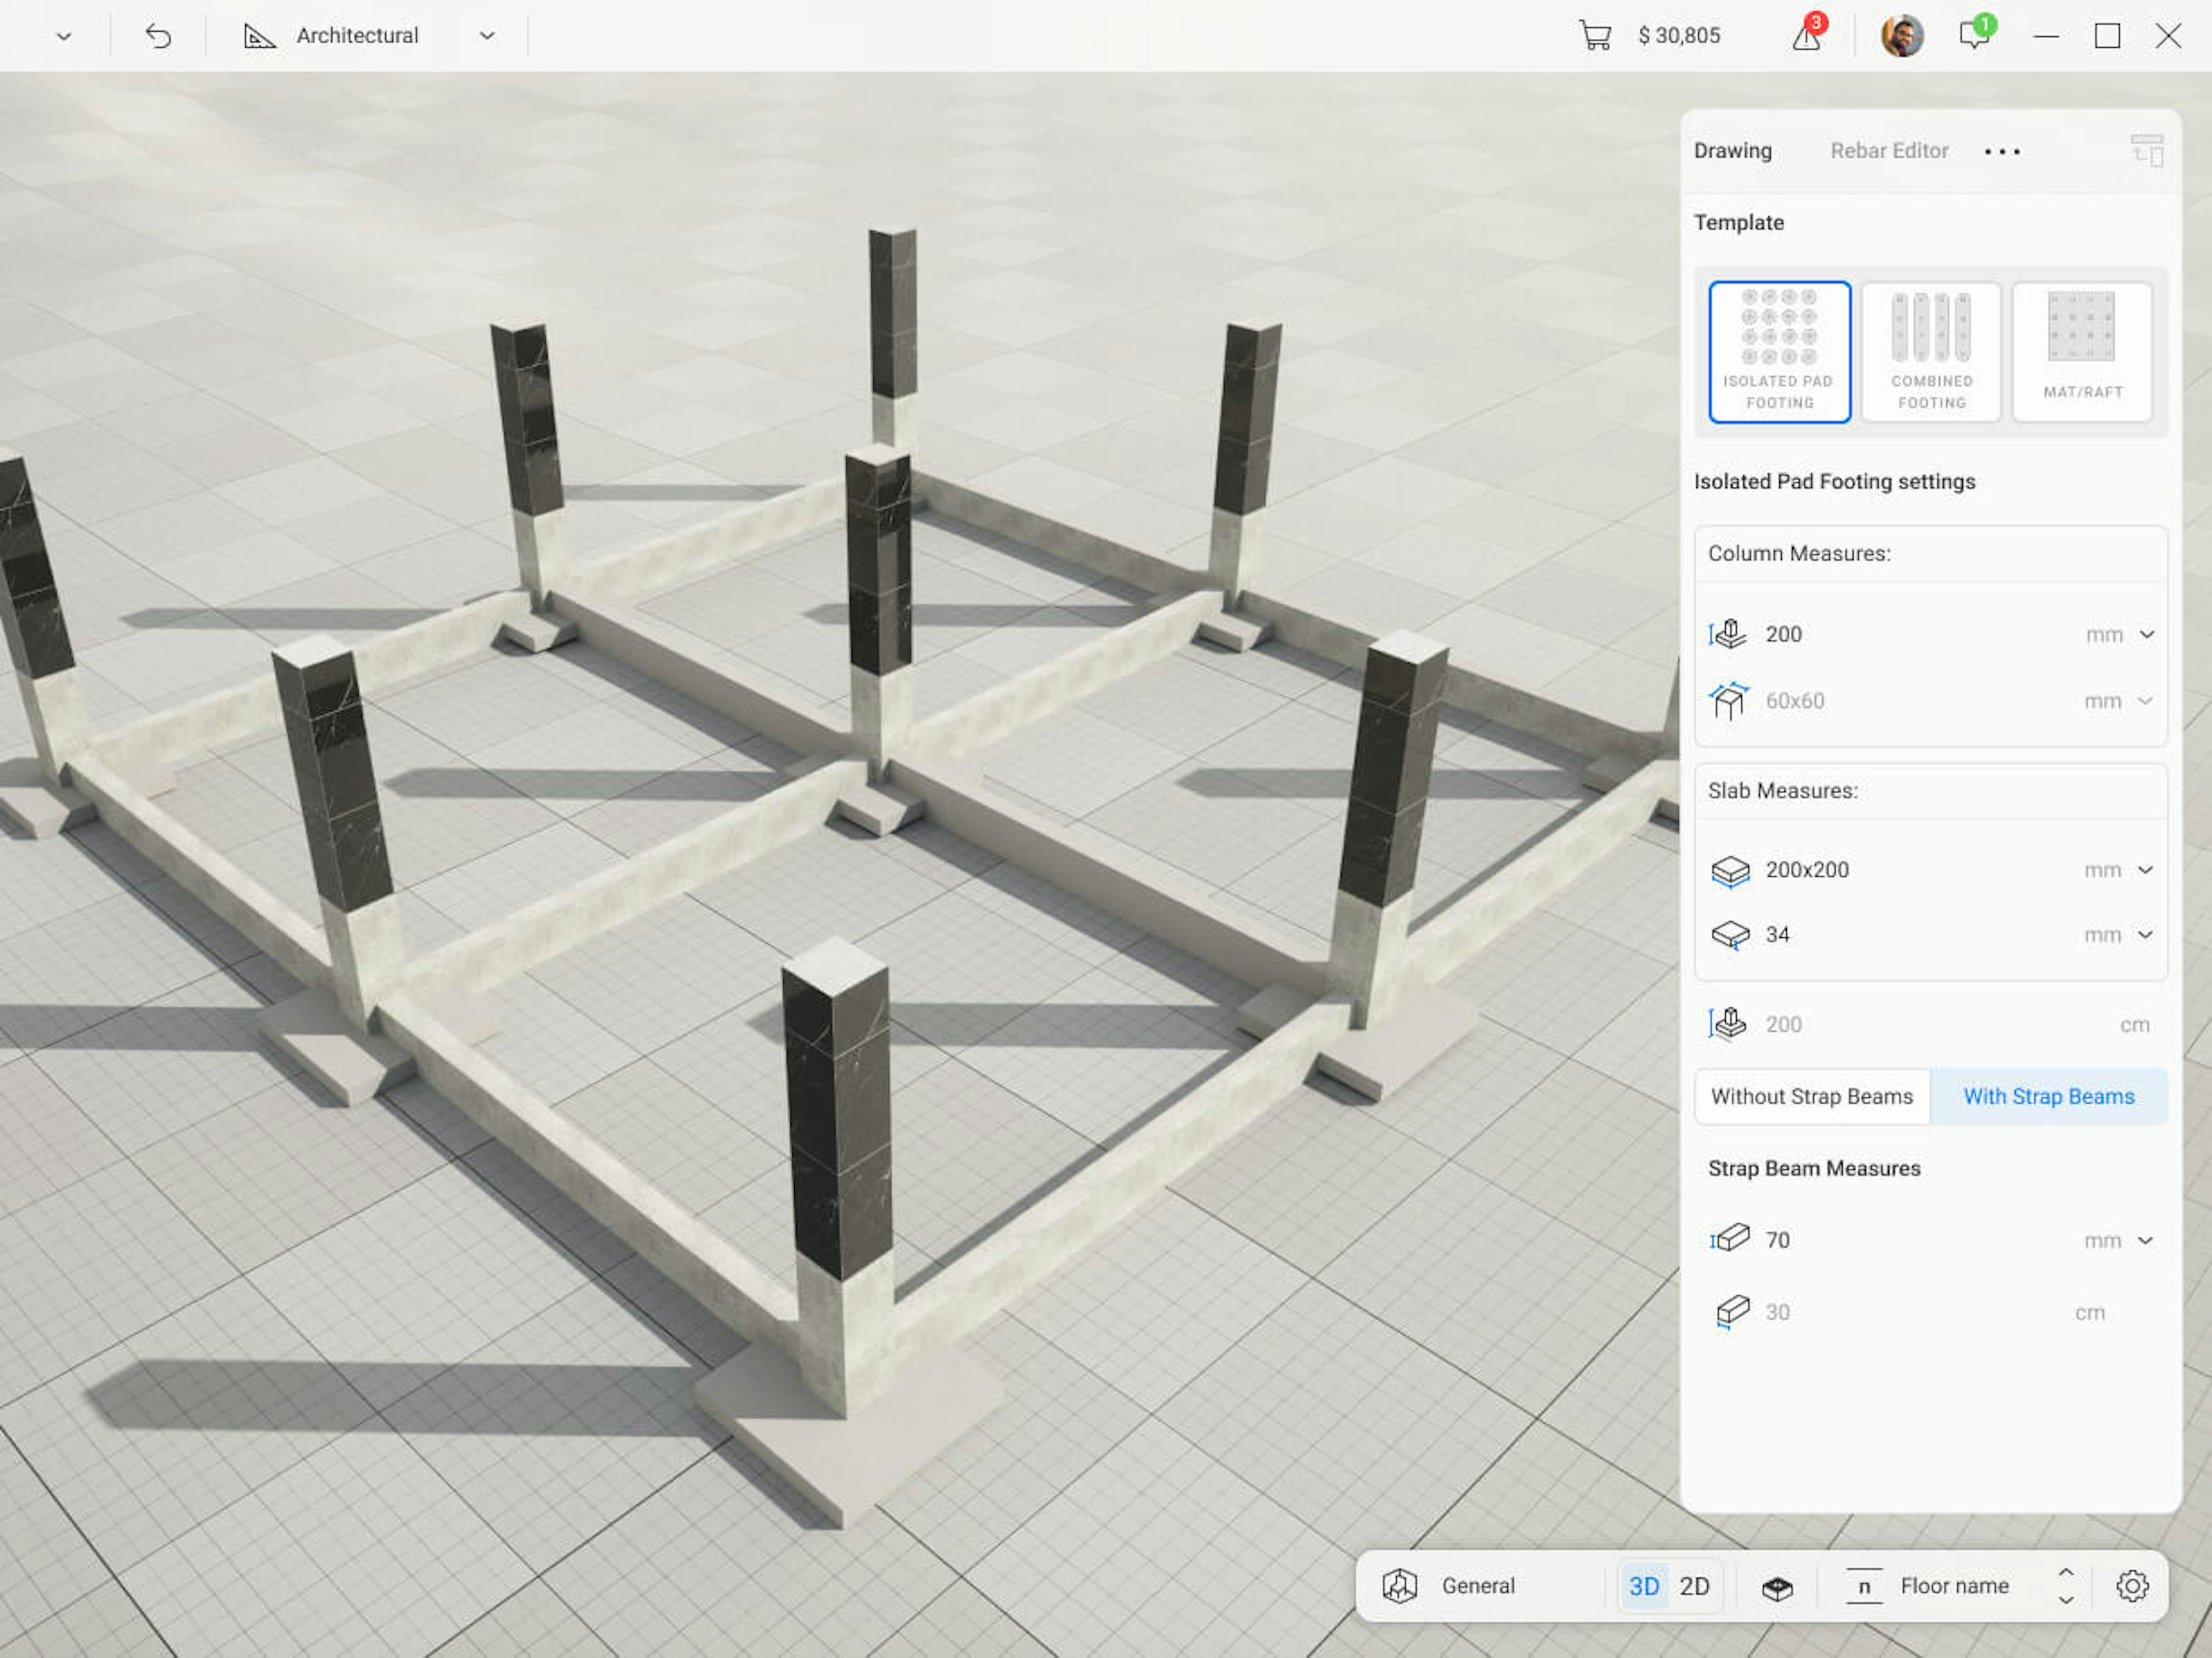Click the slab thickness icon next to 34
Screen dimensions: 2212x1658
point(1730,935)
